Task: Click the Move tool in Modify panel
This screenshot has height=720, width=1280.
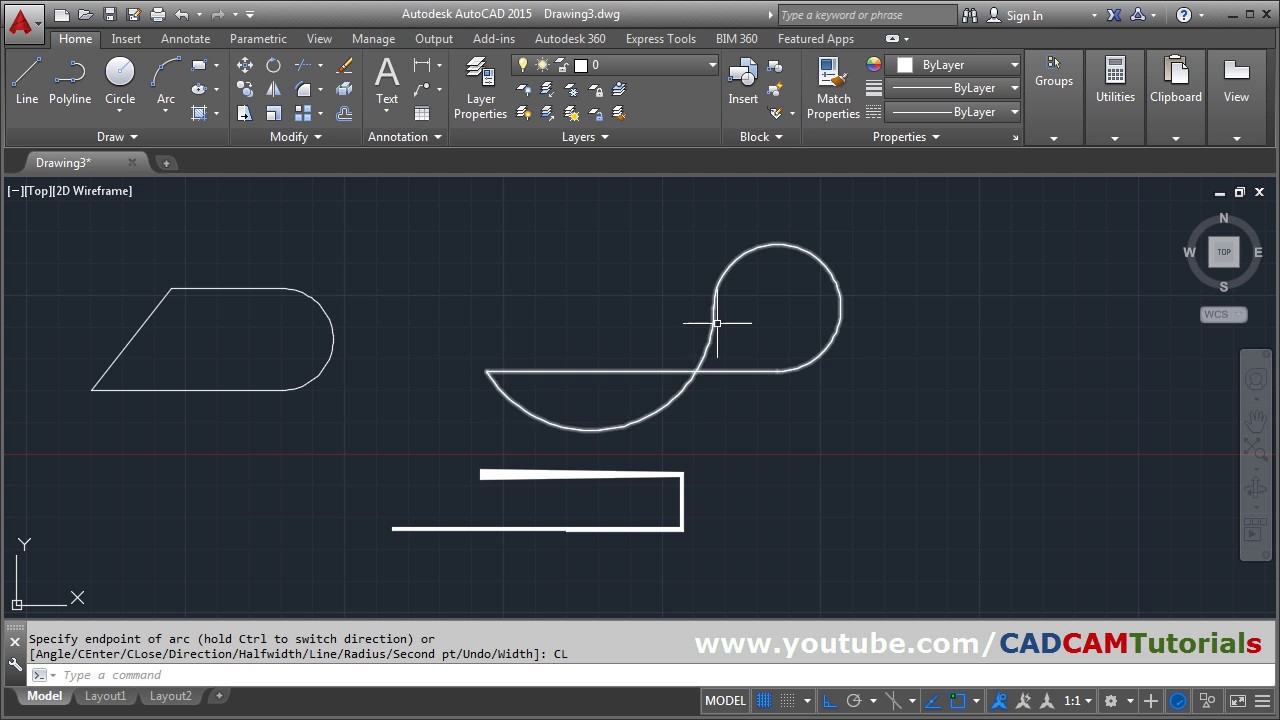Action: [x=245, y=65]
